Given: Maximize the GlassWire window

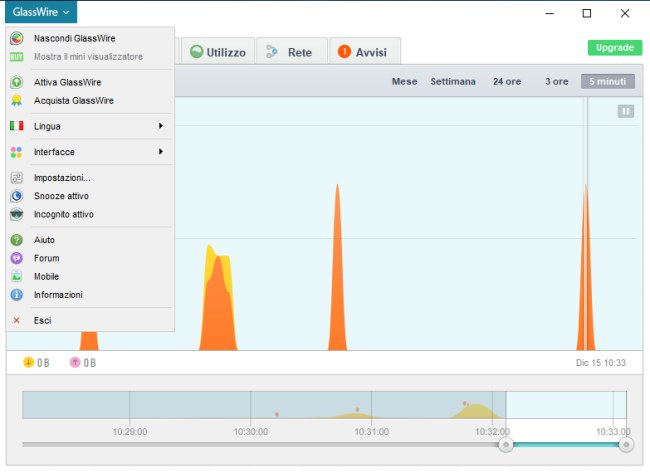Looking at the screenshot, I should (x=587, y=13).
